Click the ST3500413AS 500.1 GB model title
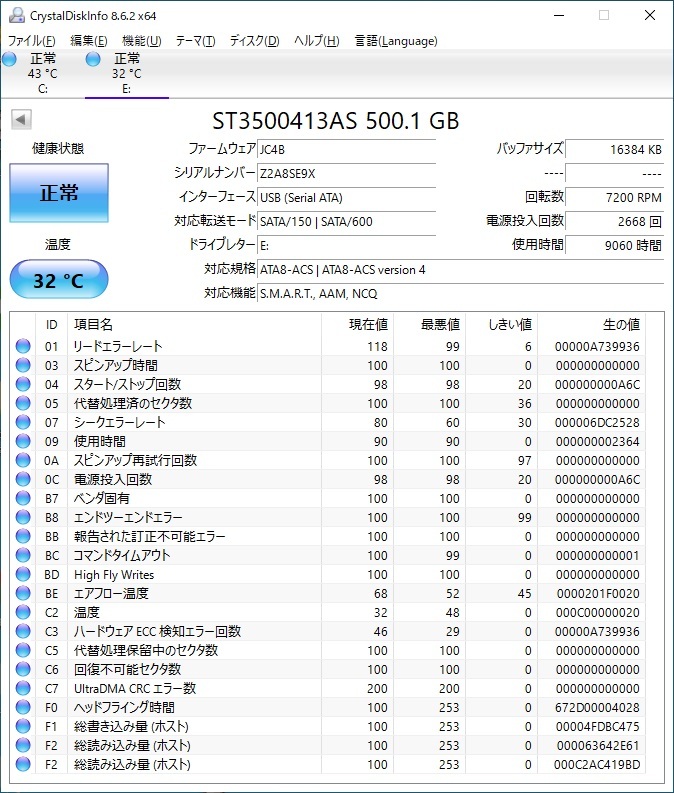The width and height of the screenshot is (674, 793). (336, 121)
